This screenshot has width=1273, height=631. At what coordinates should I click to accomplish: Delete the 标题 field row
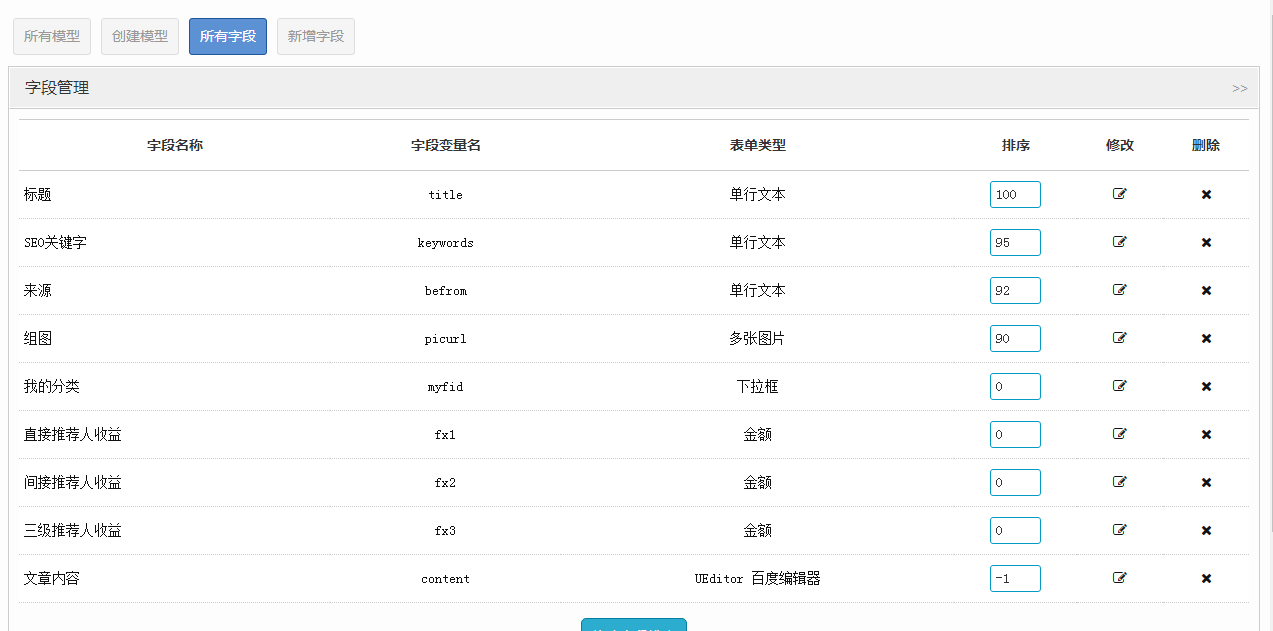(1206, 195)
